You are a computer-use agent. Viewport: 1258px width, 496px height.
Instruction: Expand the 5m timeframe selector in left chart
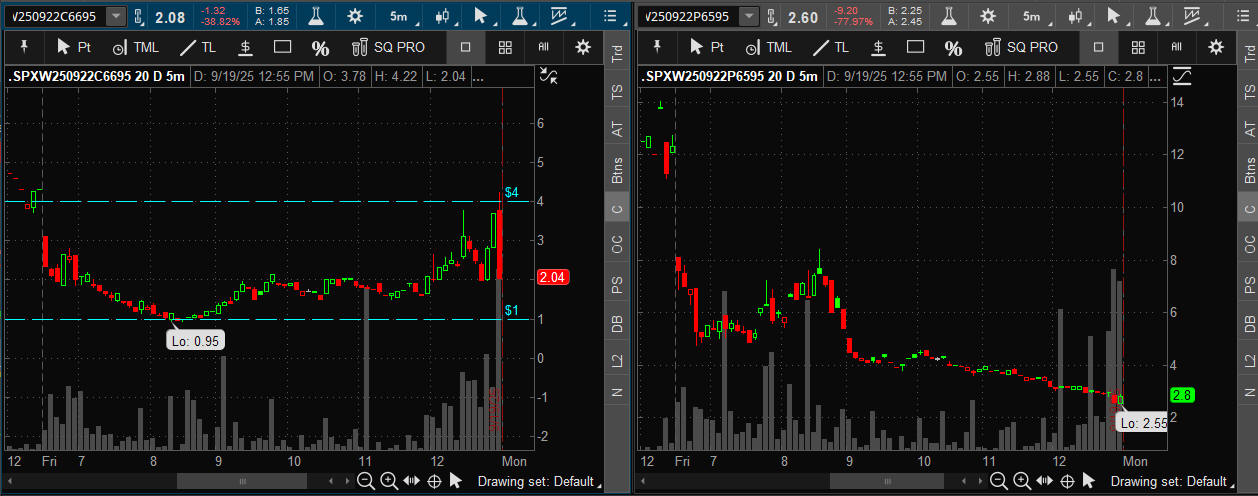[399, 16]
